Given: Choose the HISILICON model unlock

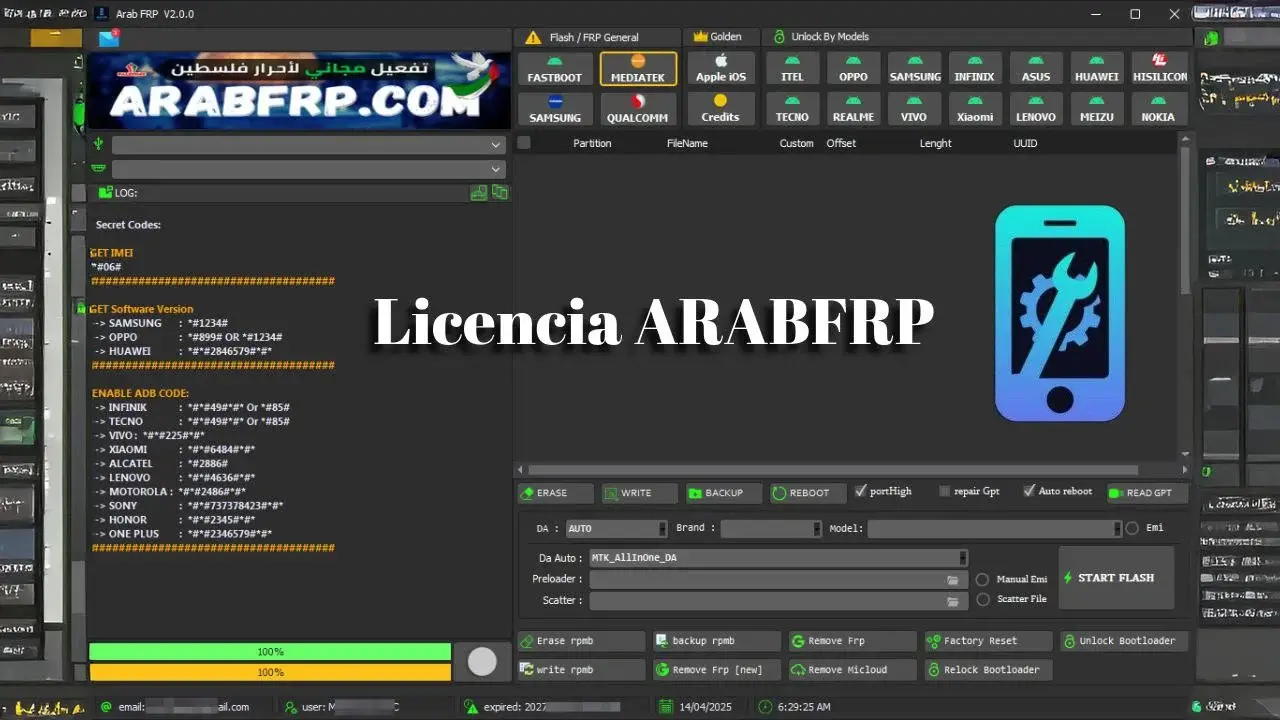Looking at the screenshot, I should [1159, 69].
